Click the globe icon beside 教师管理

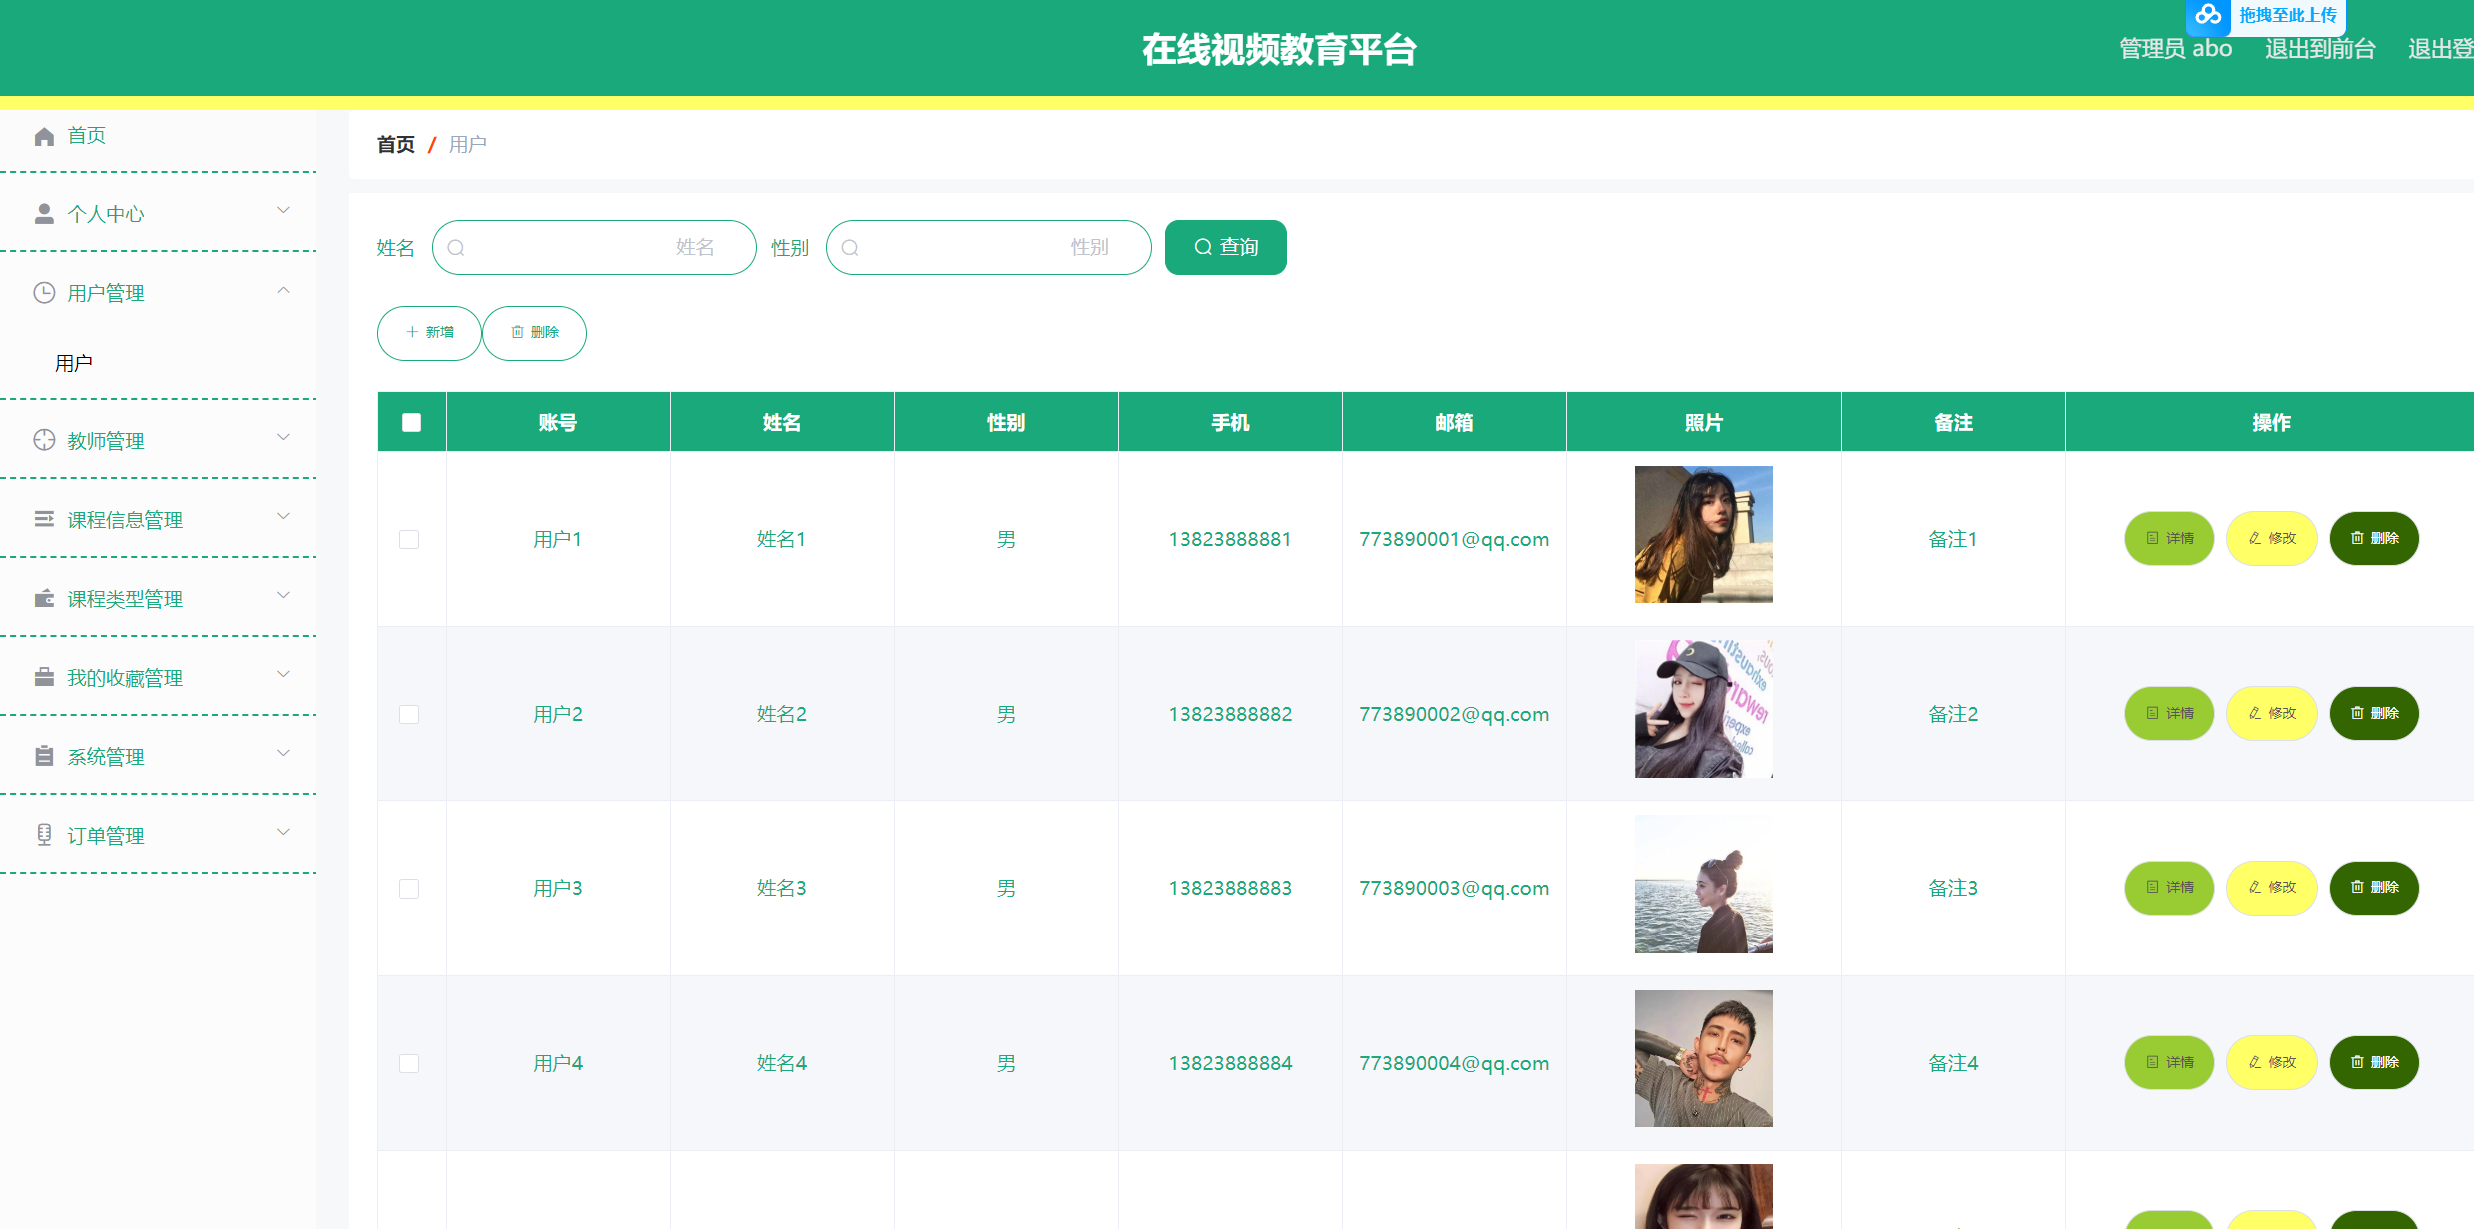pos(44,440)
